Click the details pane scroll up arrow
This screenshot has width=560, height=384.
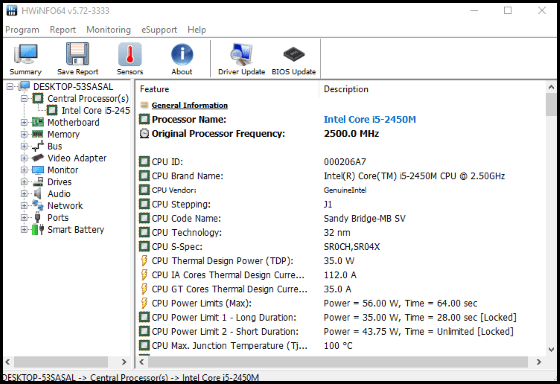(x=551, y=87)
